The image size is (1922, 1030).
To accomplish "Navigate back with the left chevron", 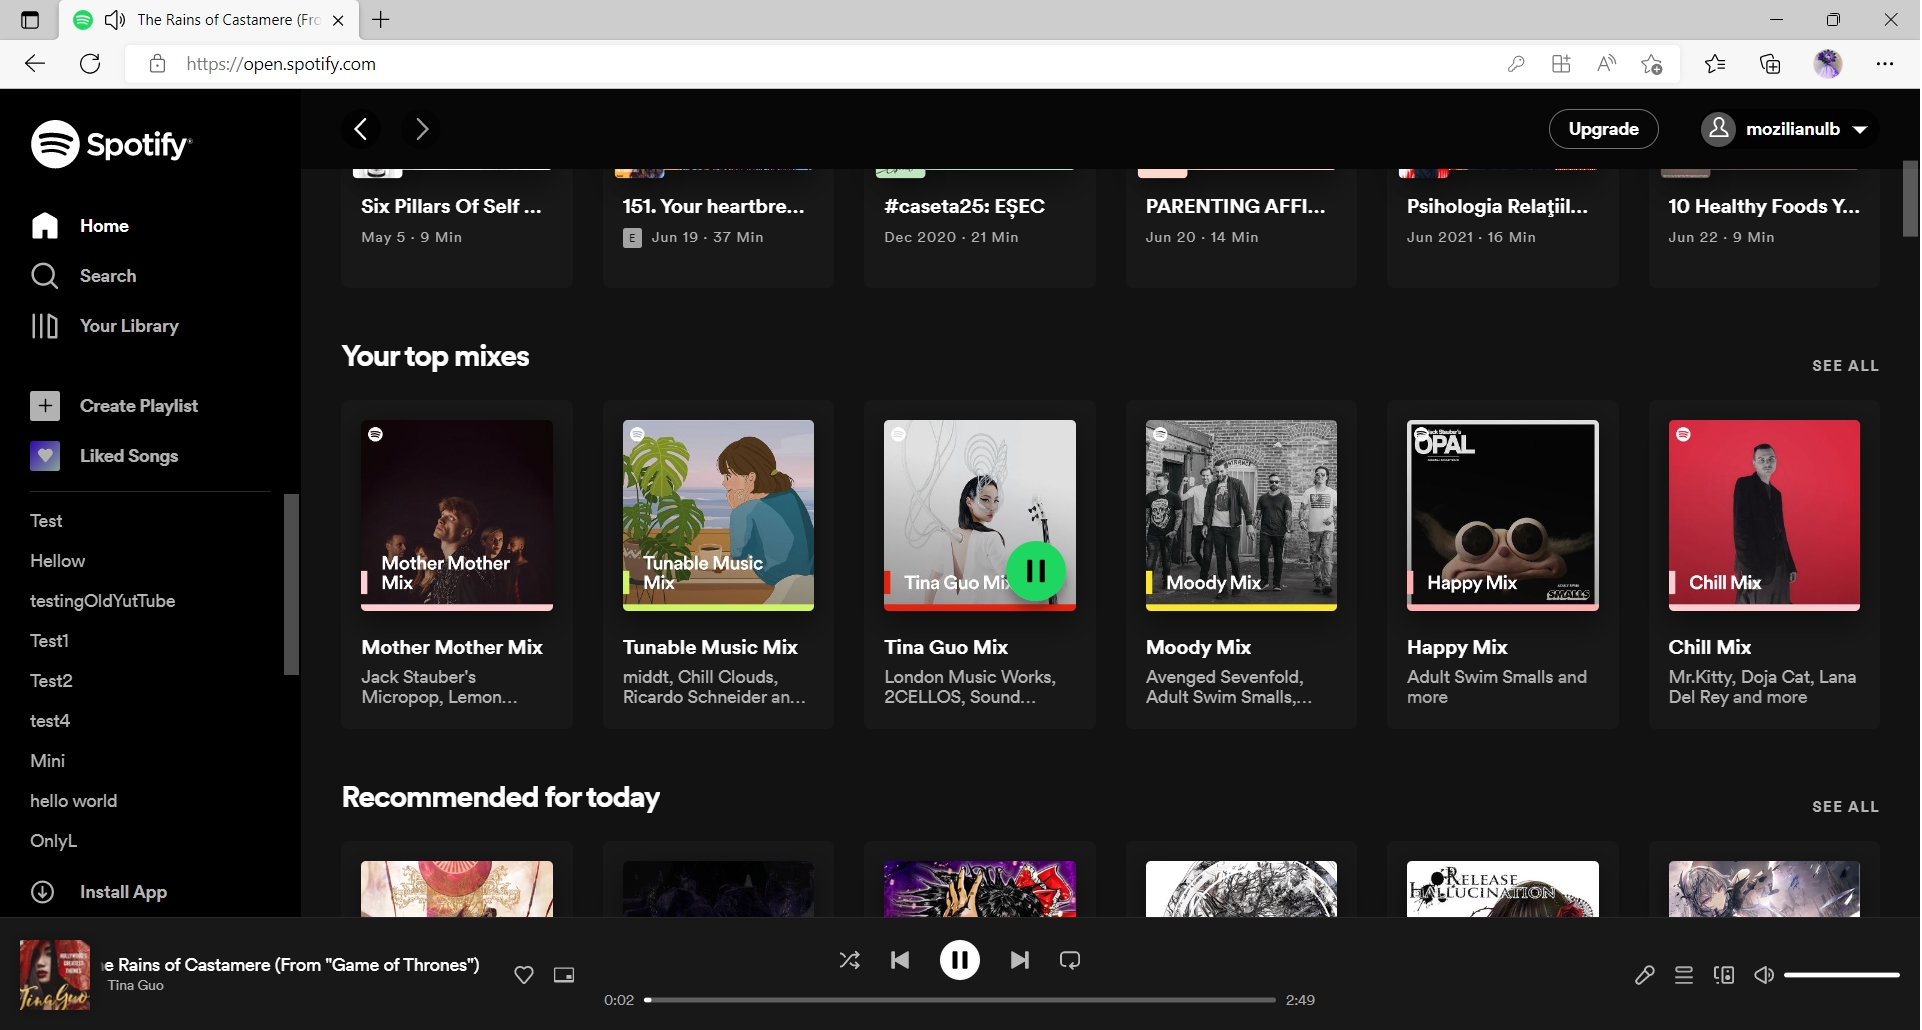I will tap(361, 129).
